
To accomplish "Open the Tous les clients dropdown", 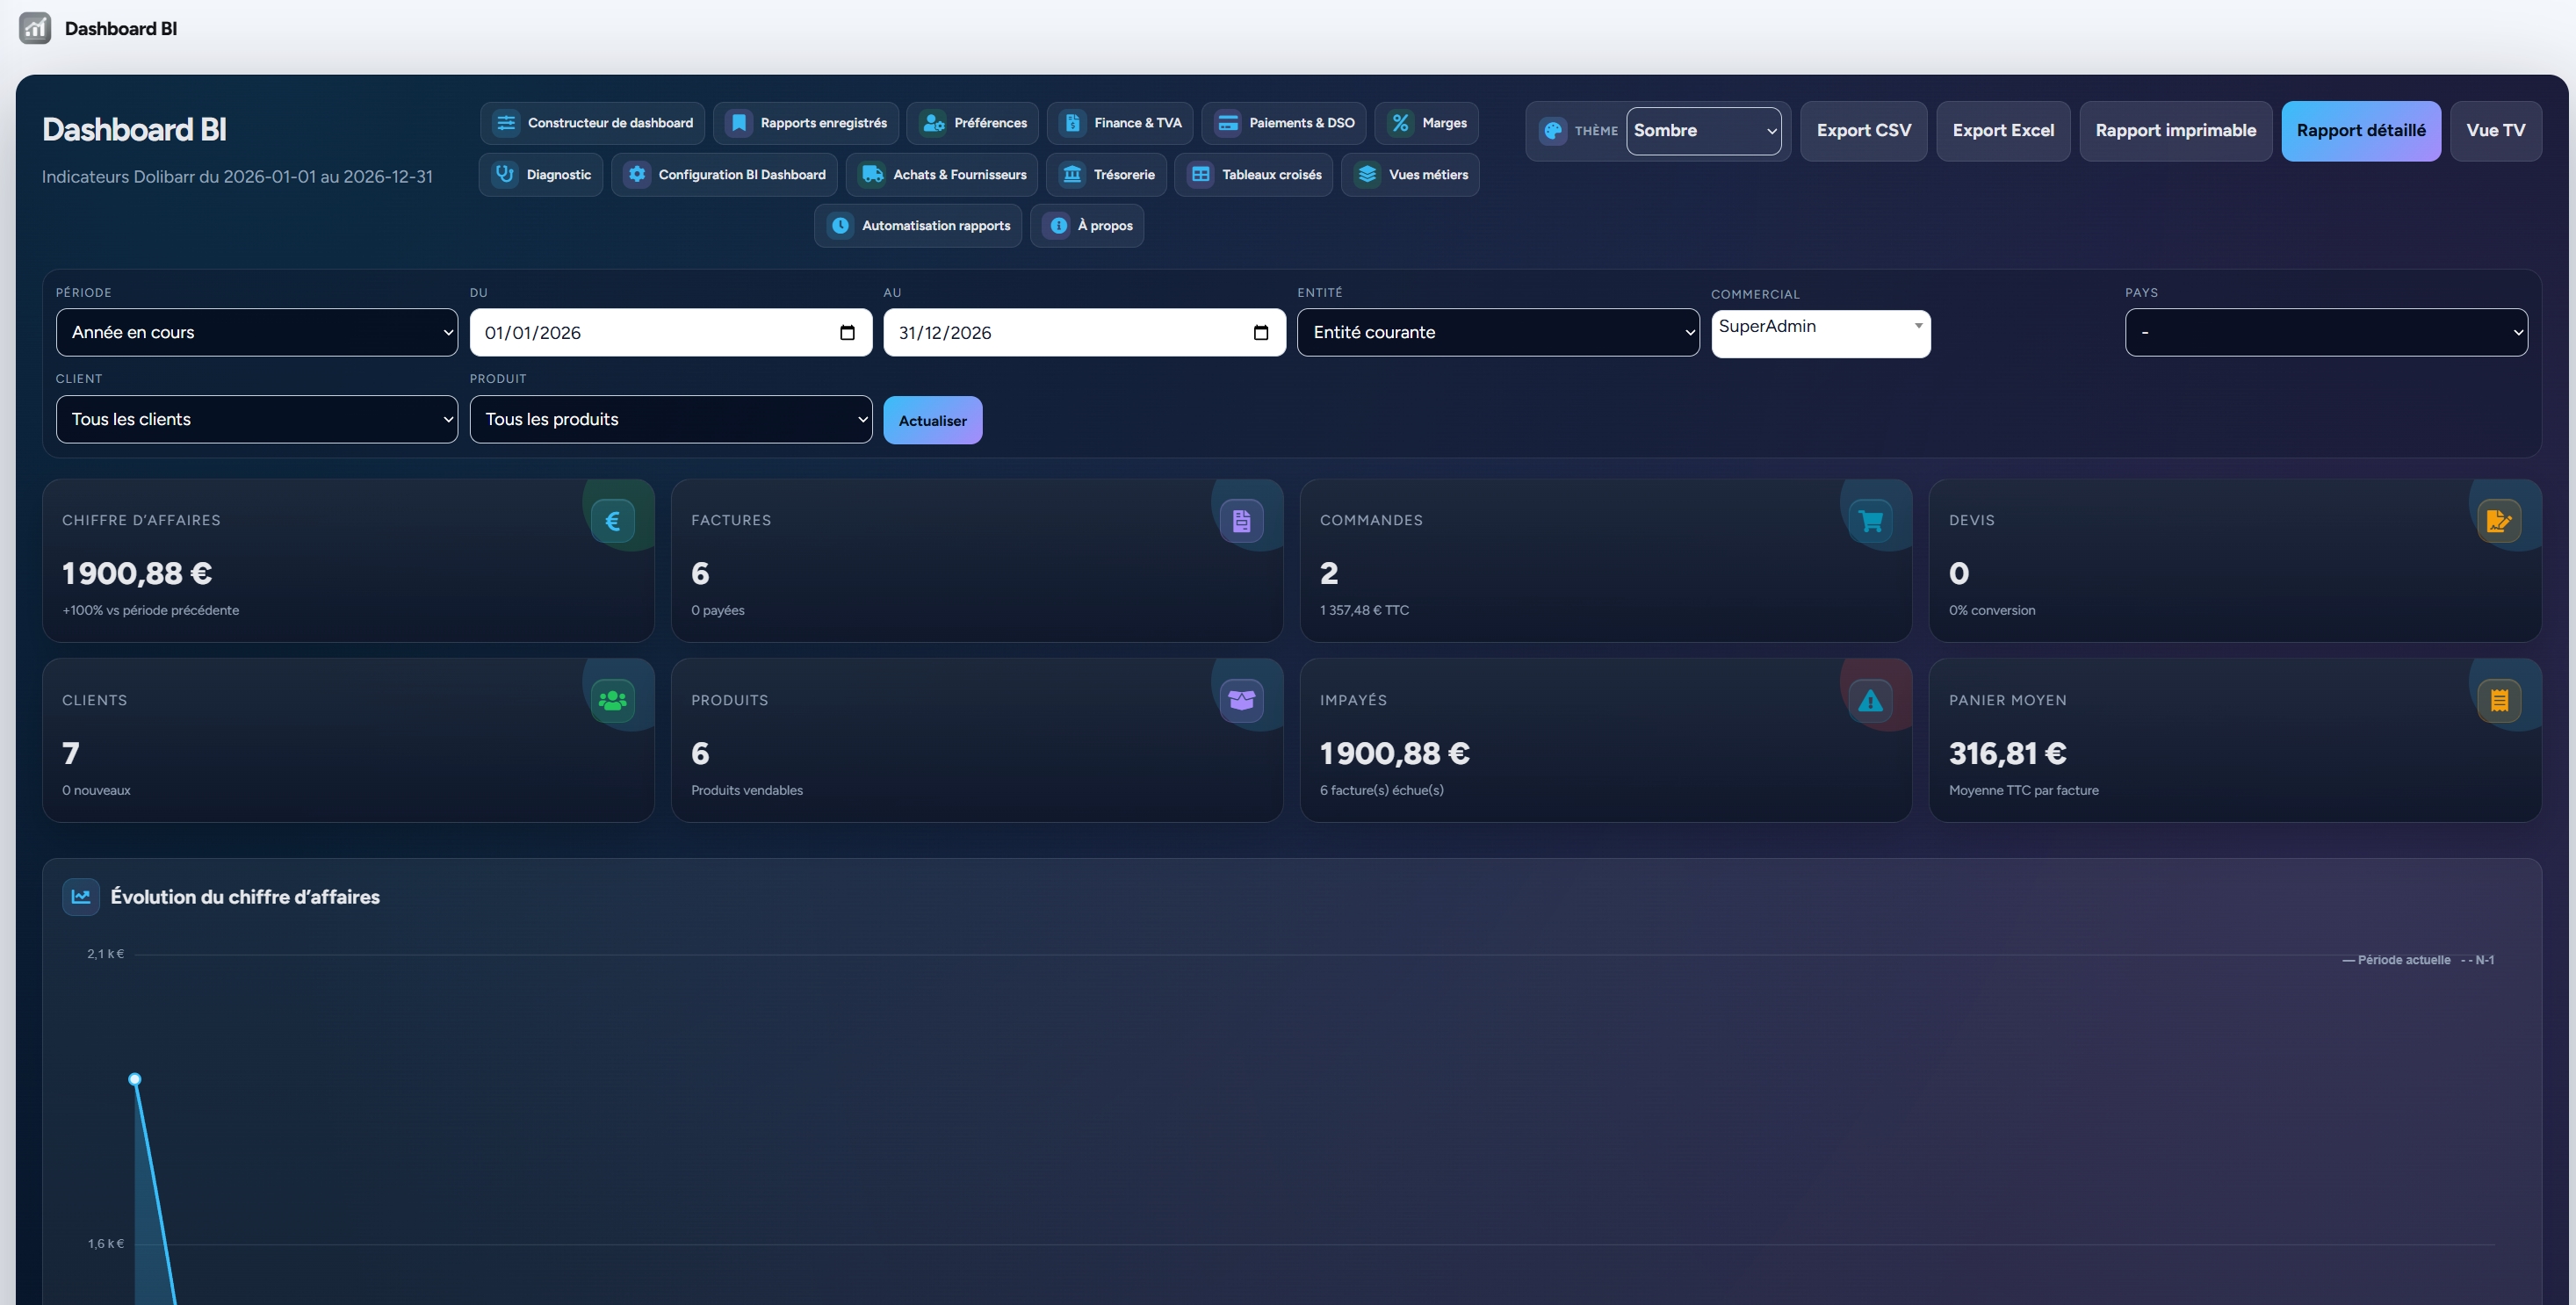I will tap(257, 419).
